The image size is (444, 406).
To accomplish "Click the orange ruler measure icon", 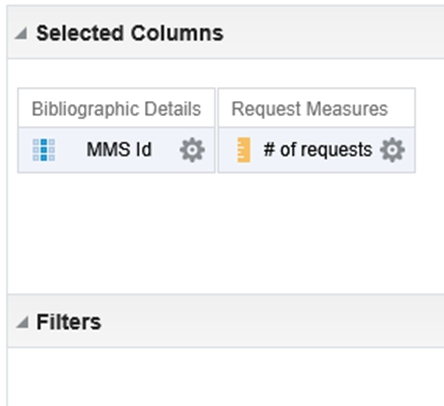I will 243,150.
